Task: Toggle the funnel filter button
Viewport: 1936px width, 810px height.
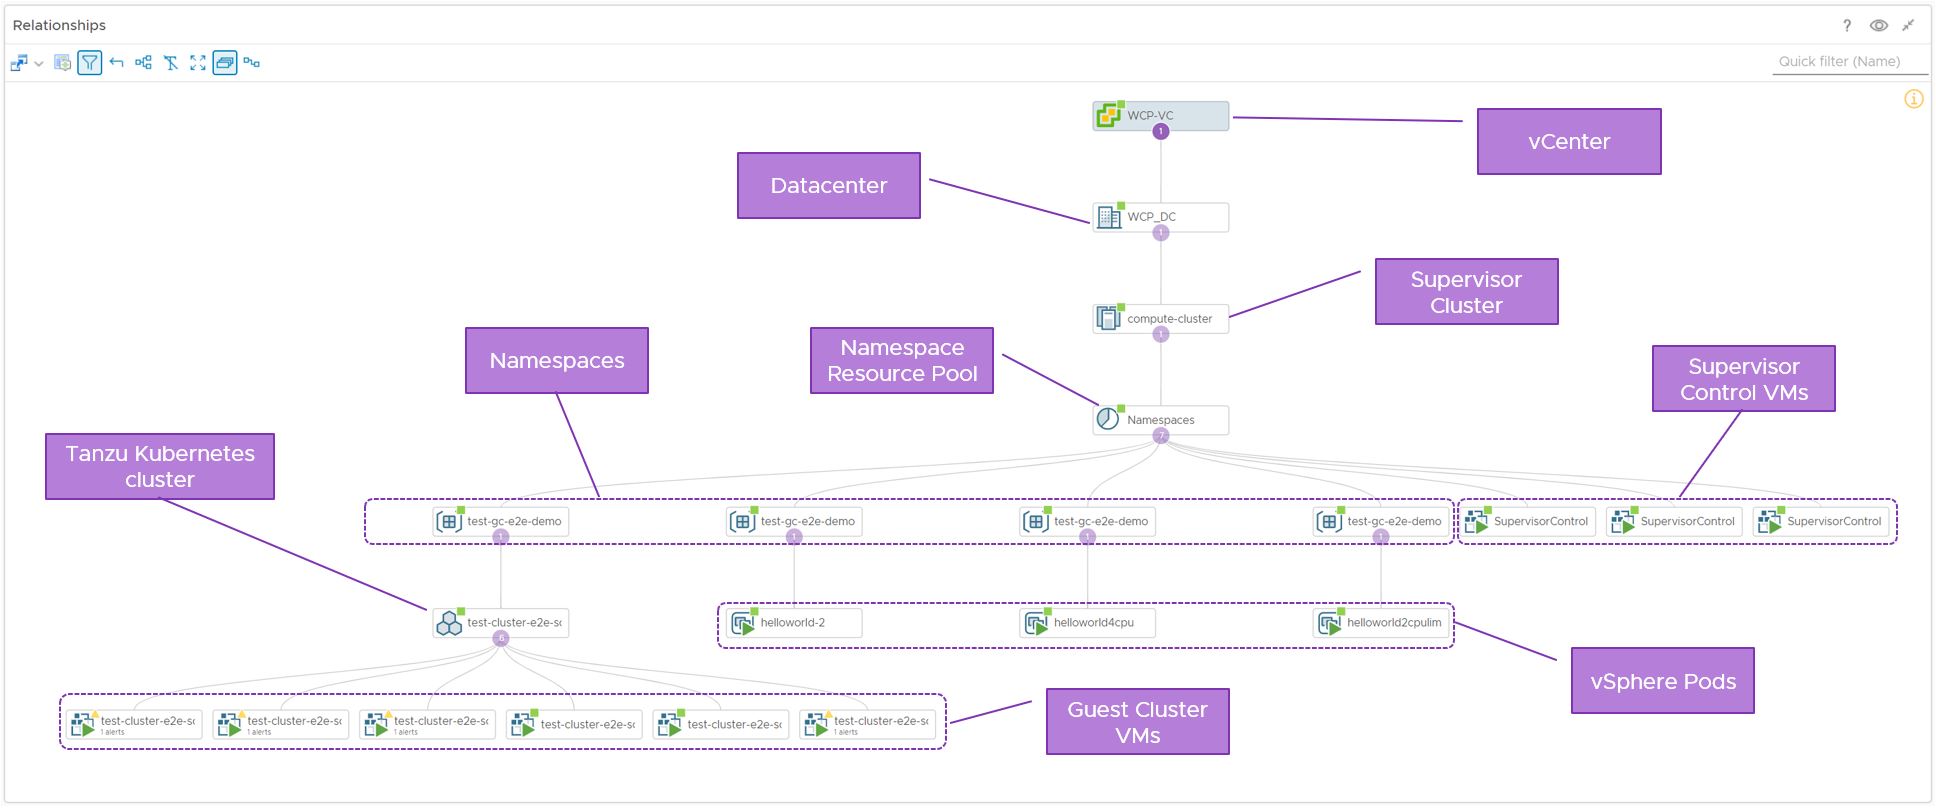Action: pyautogui.click(x=90, y=63)
